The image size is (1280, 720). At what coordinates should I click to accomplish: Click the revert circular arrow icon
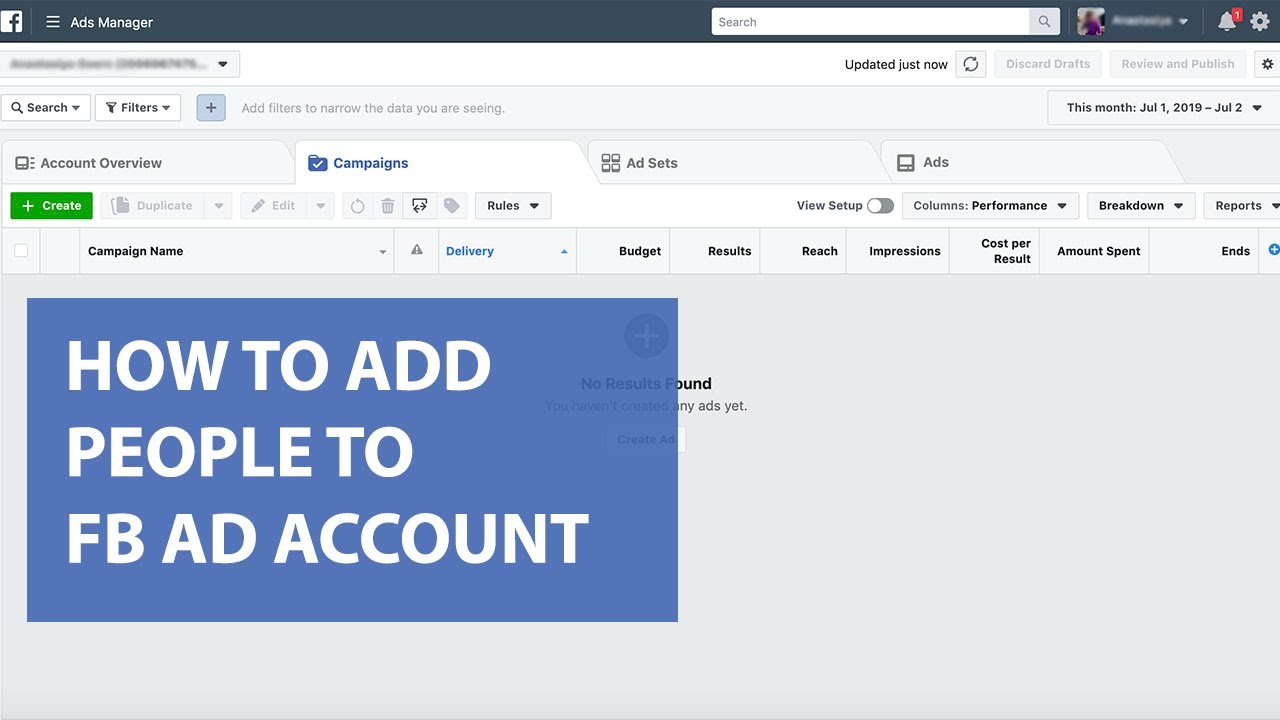tap(358, 206)
